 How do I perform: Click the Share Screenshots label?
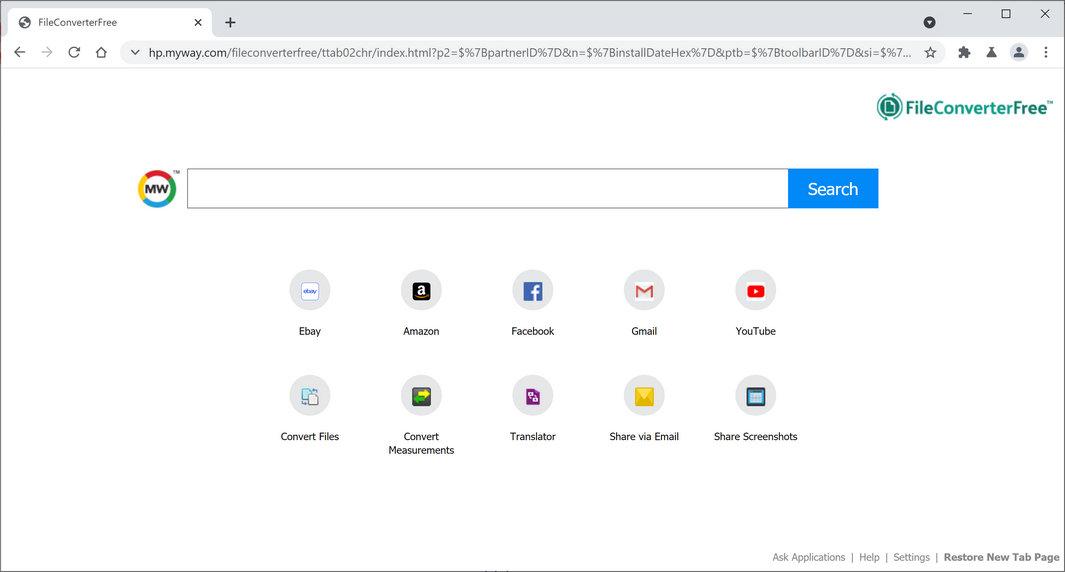point(755,436)
